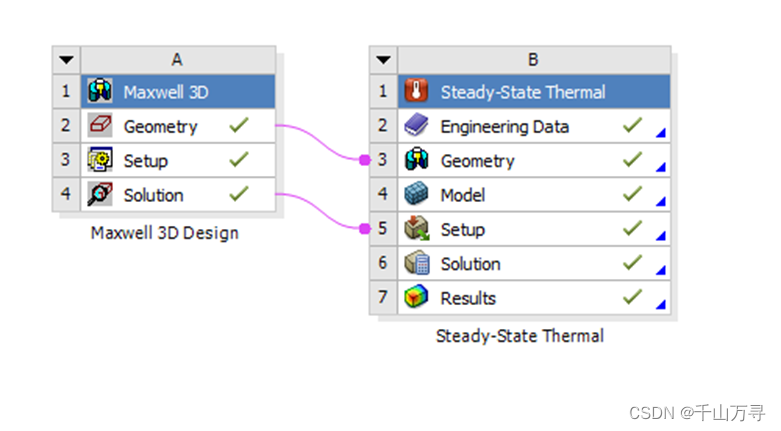The width and height of the screenshot is (781, 431).
Task: Click row number 4 in system A
Action: click(x=66, y=194)
